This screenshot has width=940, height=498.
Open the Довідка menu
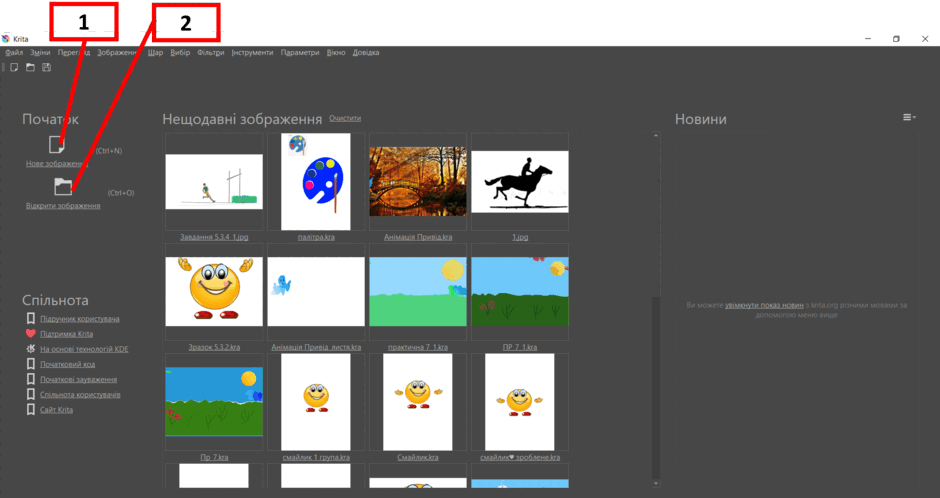366,53
